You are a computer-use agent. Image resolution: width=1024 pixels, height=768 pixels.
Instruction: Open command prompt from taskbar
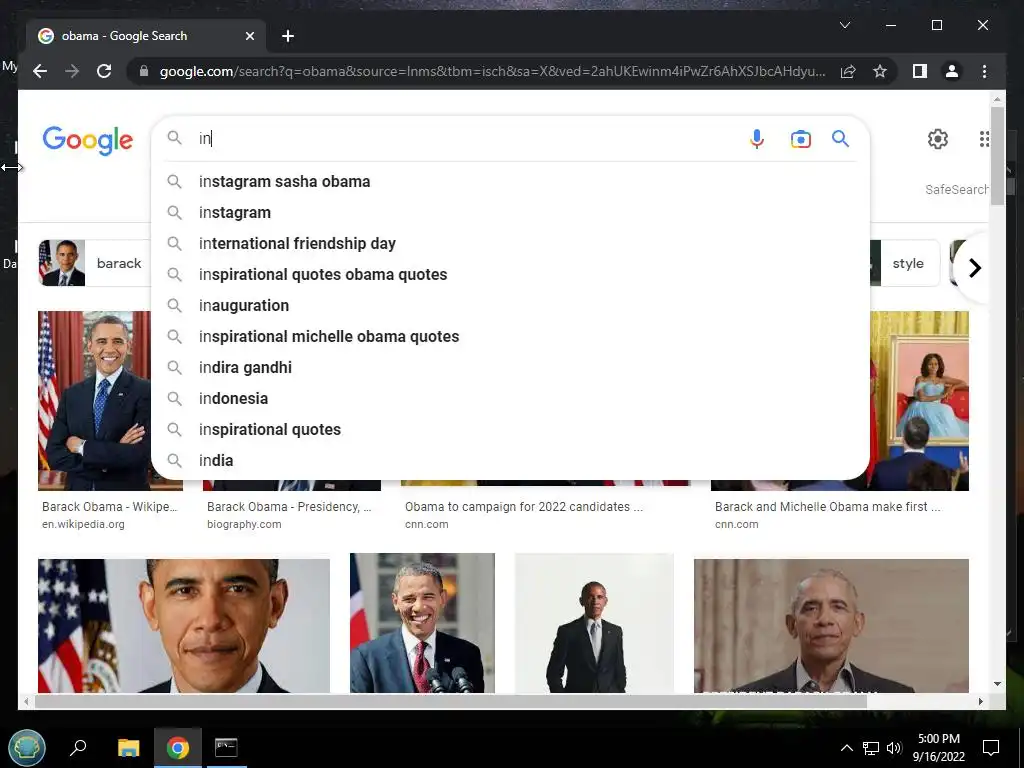coord(226,747)
